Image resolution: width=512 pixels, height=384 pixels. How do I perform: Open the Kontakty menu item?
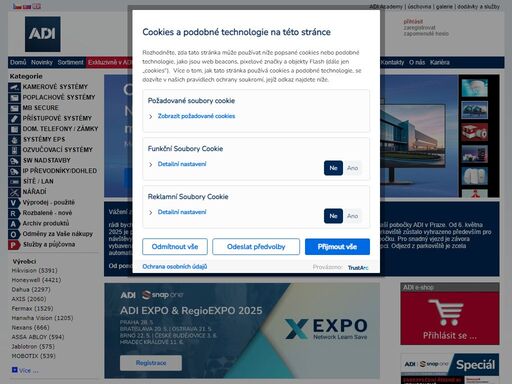[x=392, y=62]
